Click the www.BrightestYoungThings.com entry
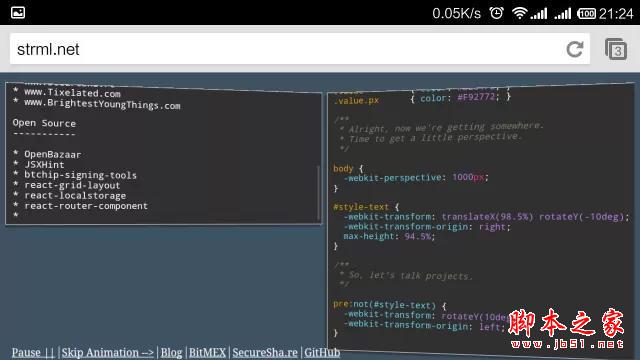The width and height of the screenshot is (640, 360). click(x=102, y=104)
